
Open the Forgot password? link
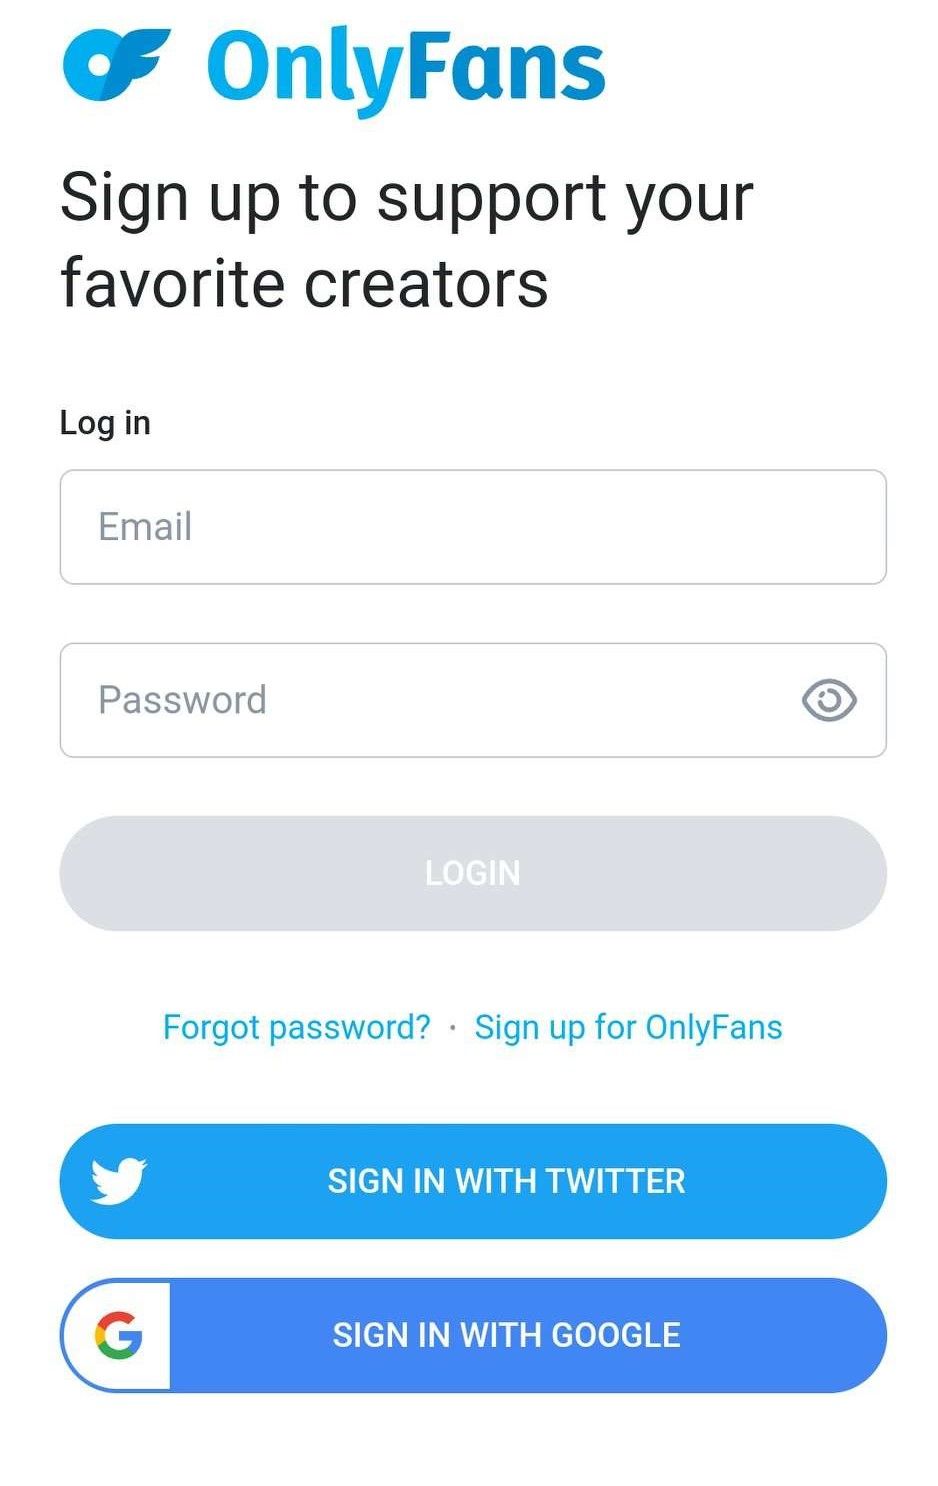tap(297, 1027)
